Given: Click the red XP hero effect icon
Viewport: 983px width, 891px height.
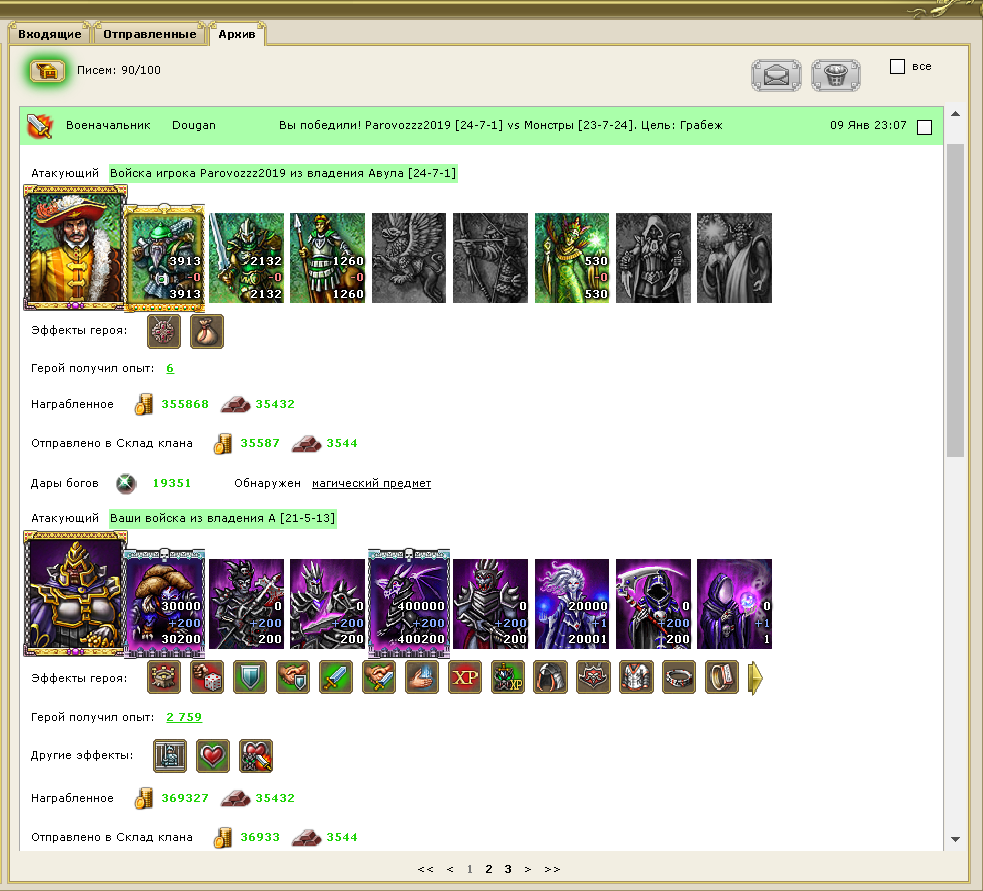Looking at the screenshot, I should 465,678.
